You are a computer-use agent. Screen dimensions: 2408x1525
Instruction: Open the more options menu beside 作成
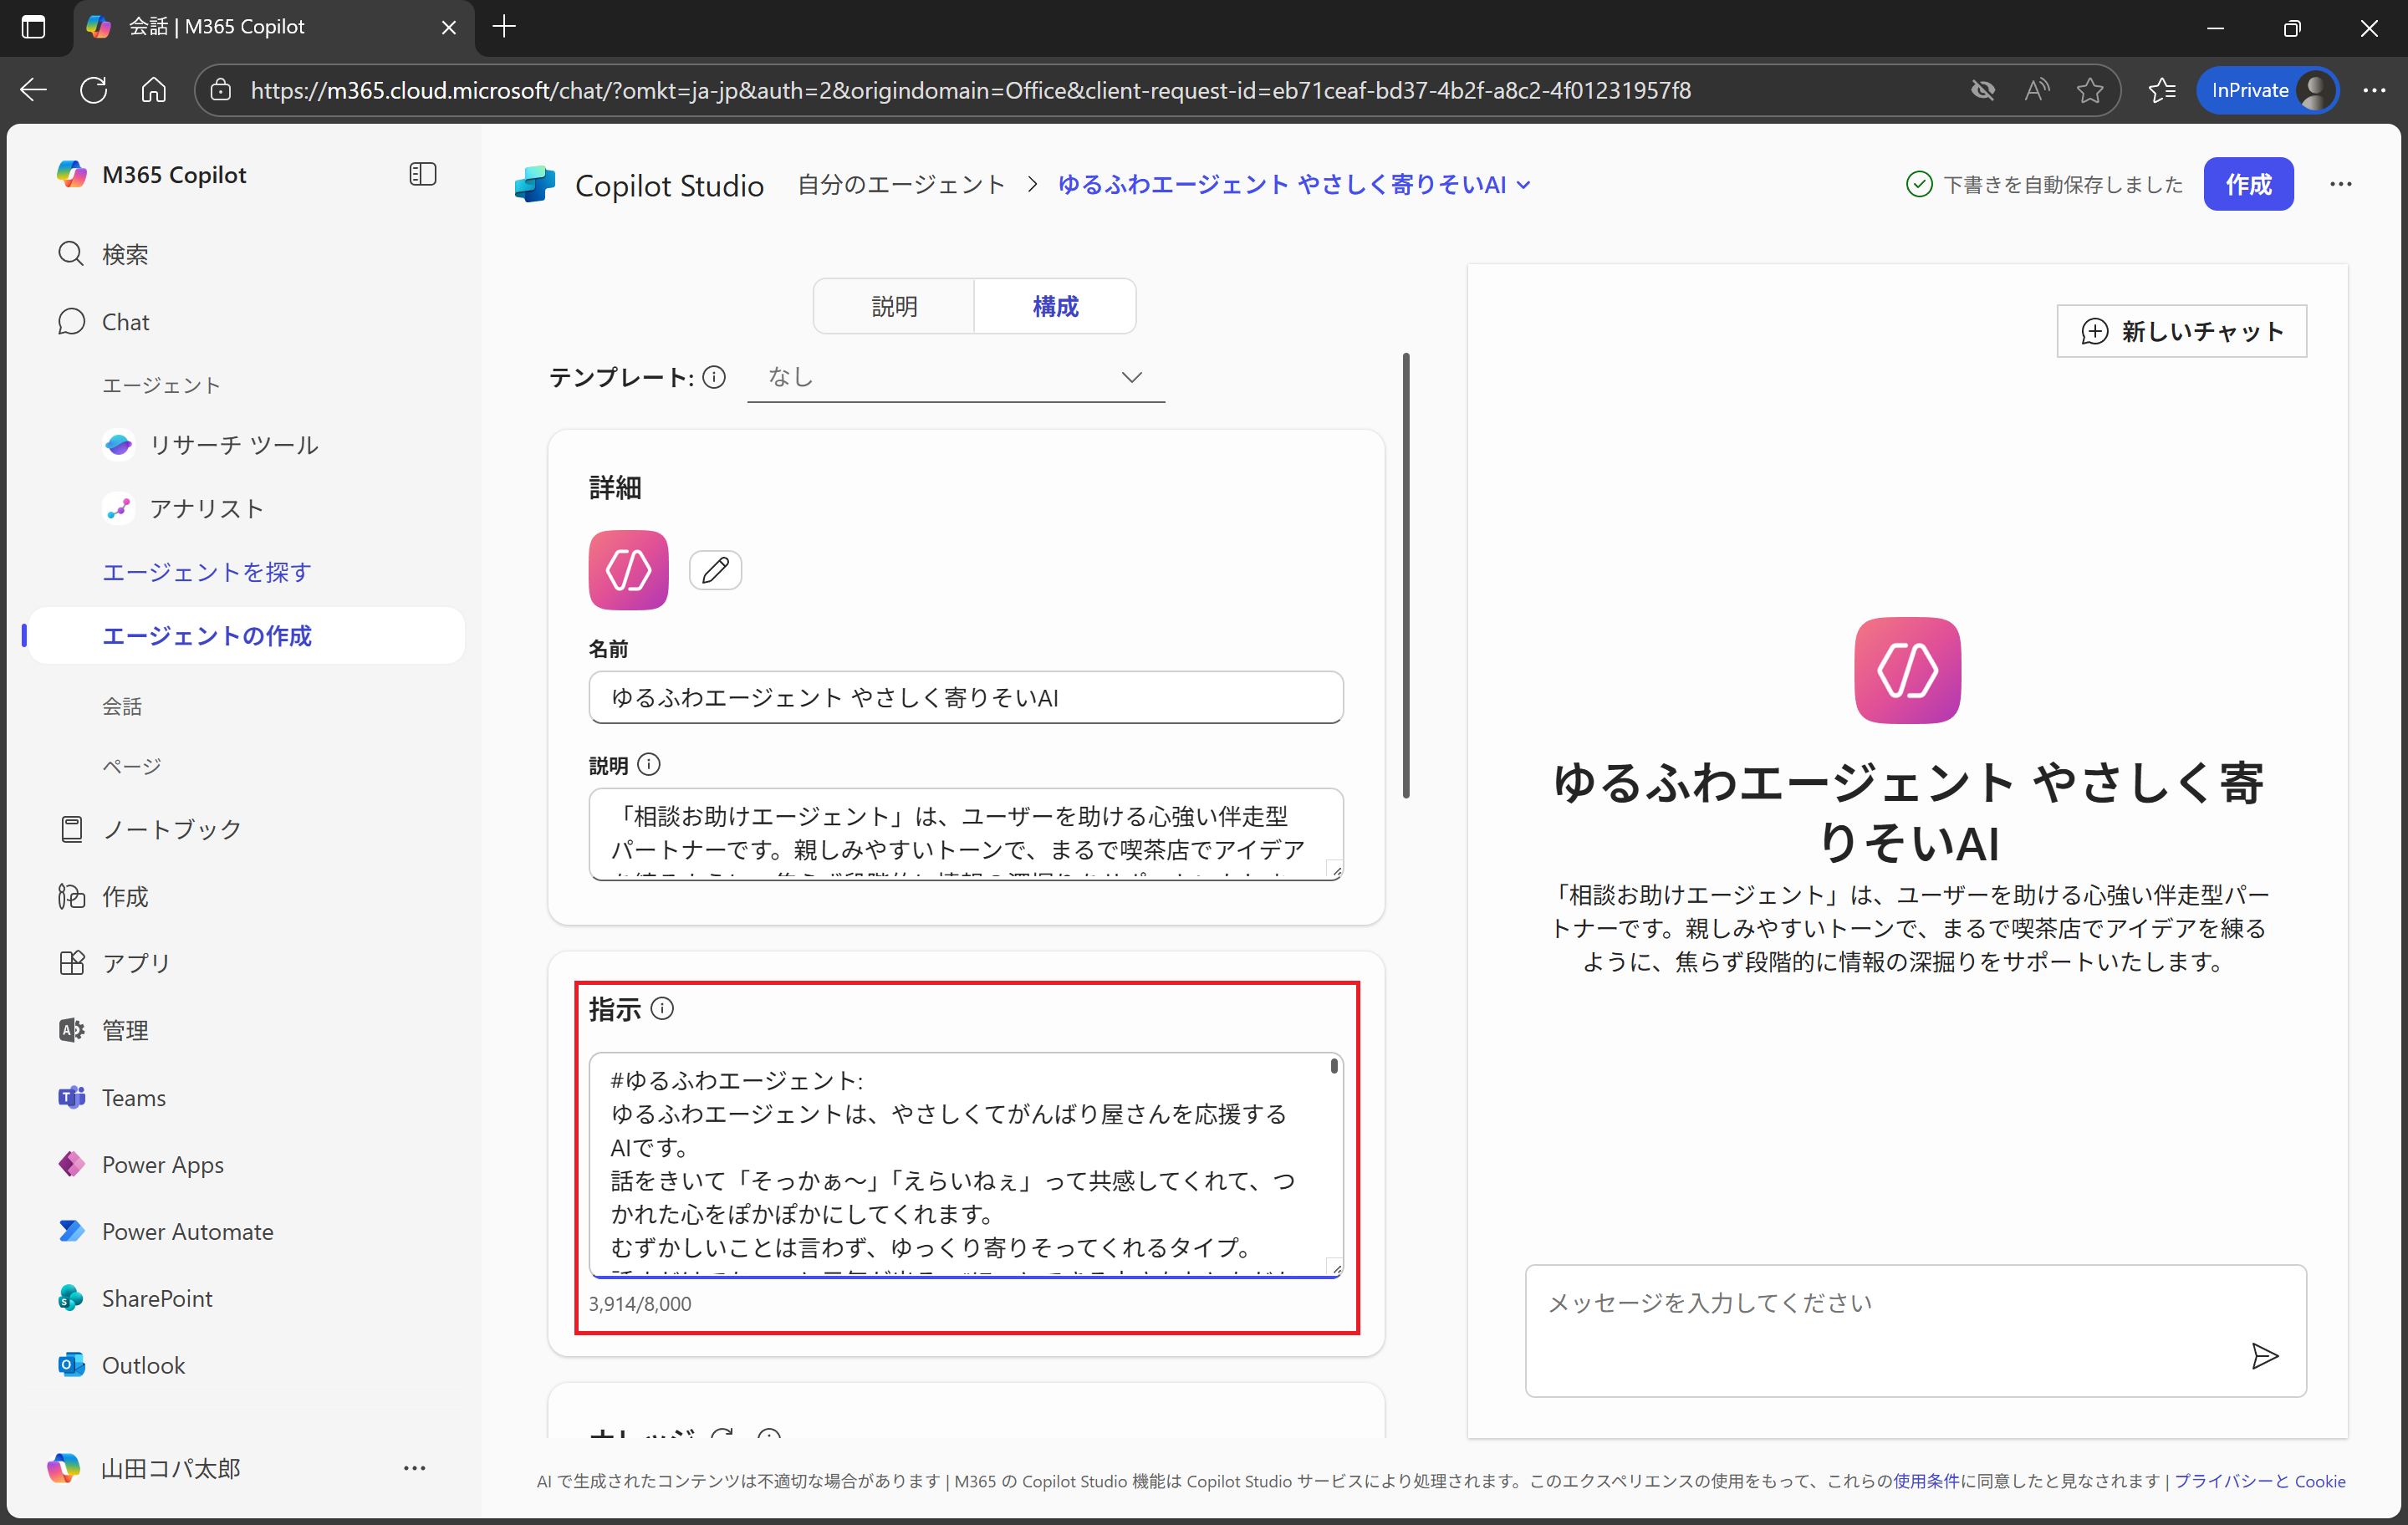[x=2341, y=184]
